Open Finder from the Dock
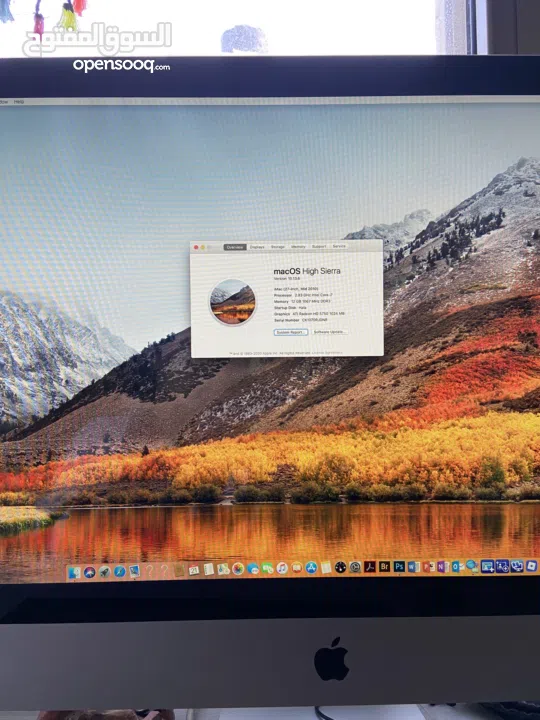The image size is (540, 720). 73,573
